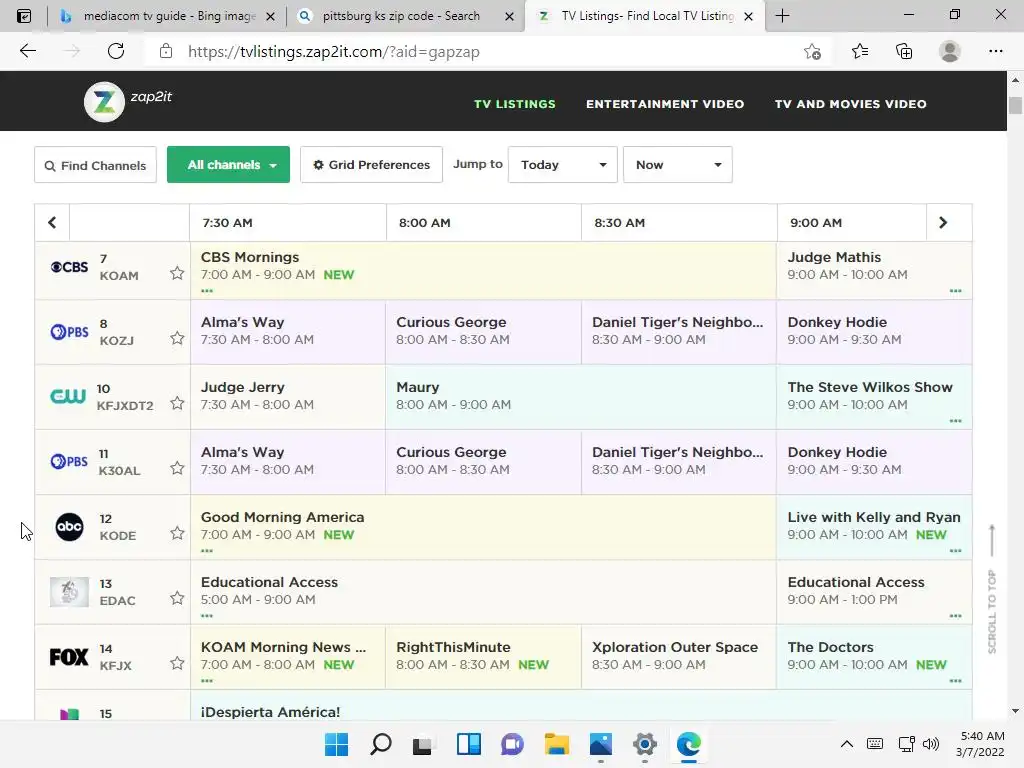Open taskbar Search
The width and height of the screenshot is (1024, 768).
click(381, 744)
